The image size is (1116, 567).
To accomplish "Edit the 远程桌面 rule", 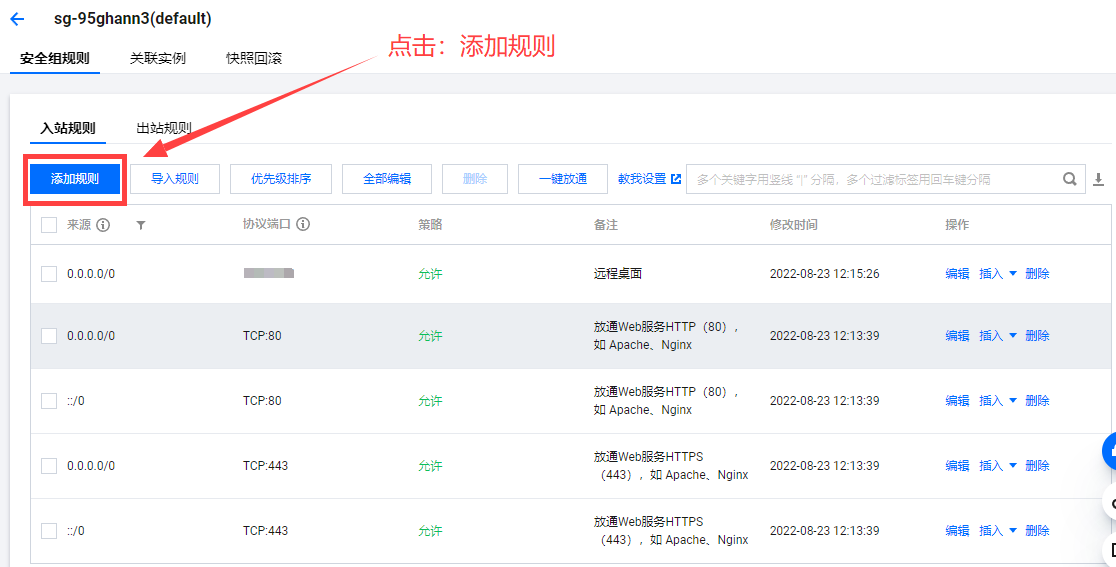I will click(957, 273).
